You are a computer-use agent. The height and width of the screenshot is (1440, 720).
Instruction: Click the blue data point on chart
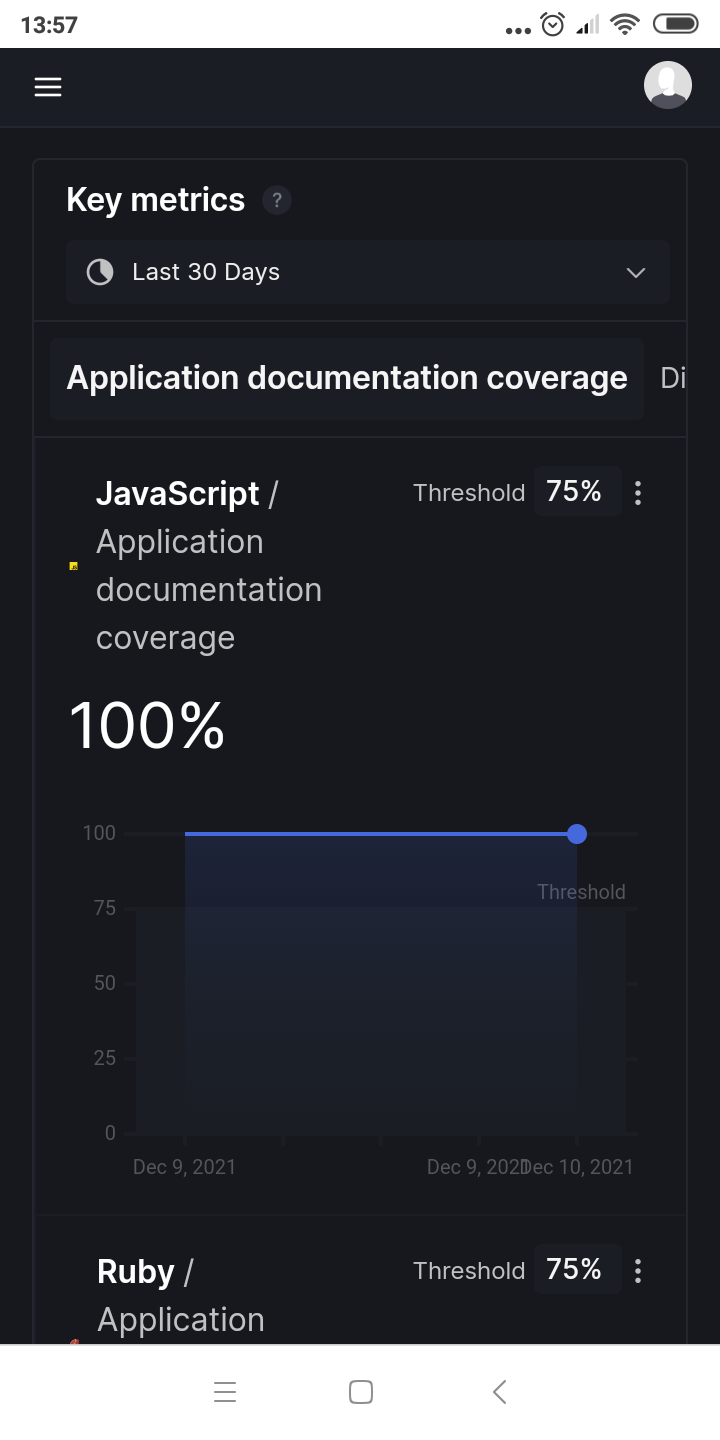tap(577, 834)
